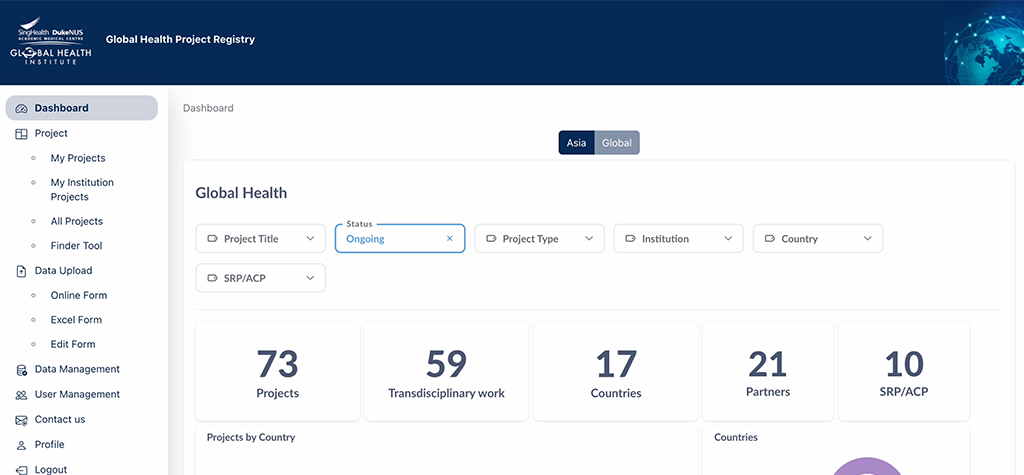This screenshot has width=1024, height=475.
Task: Click the Data Management database icon
Action: click(21, 370)
